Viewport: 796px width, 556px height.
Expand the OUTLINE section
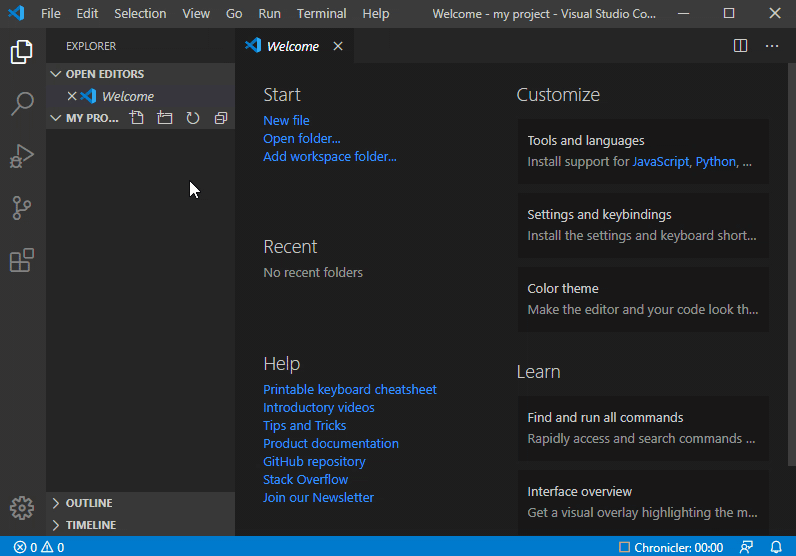click(x=140, y=503)
